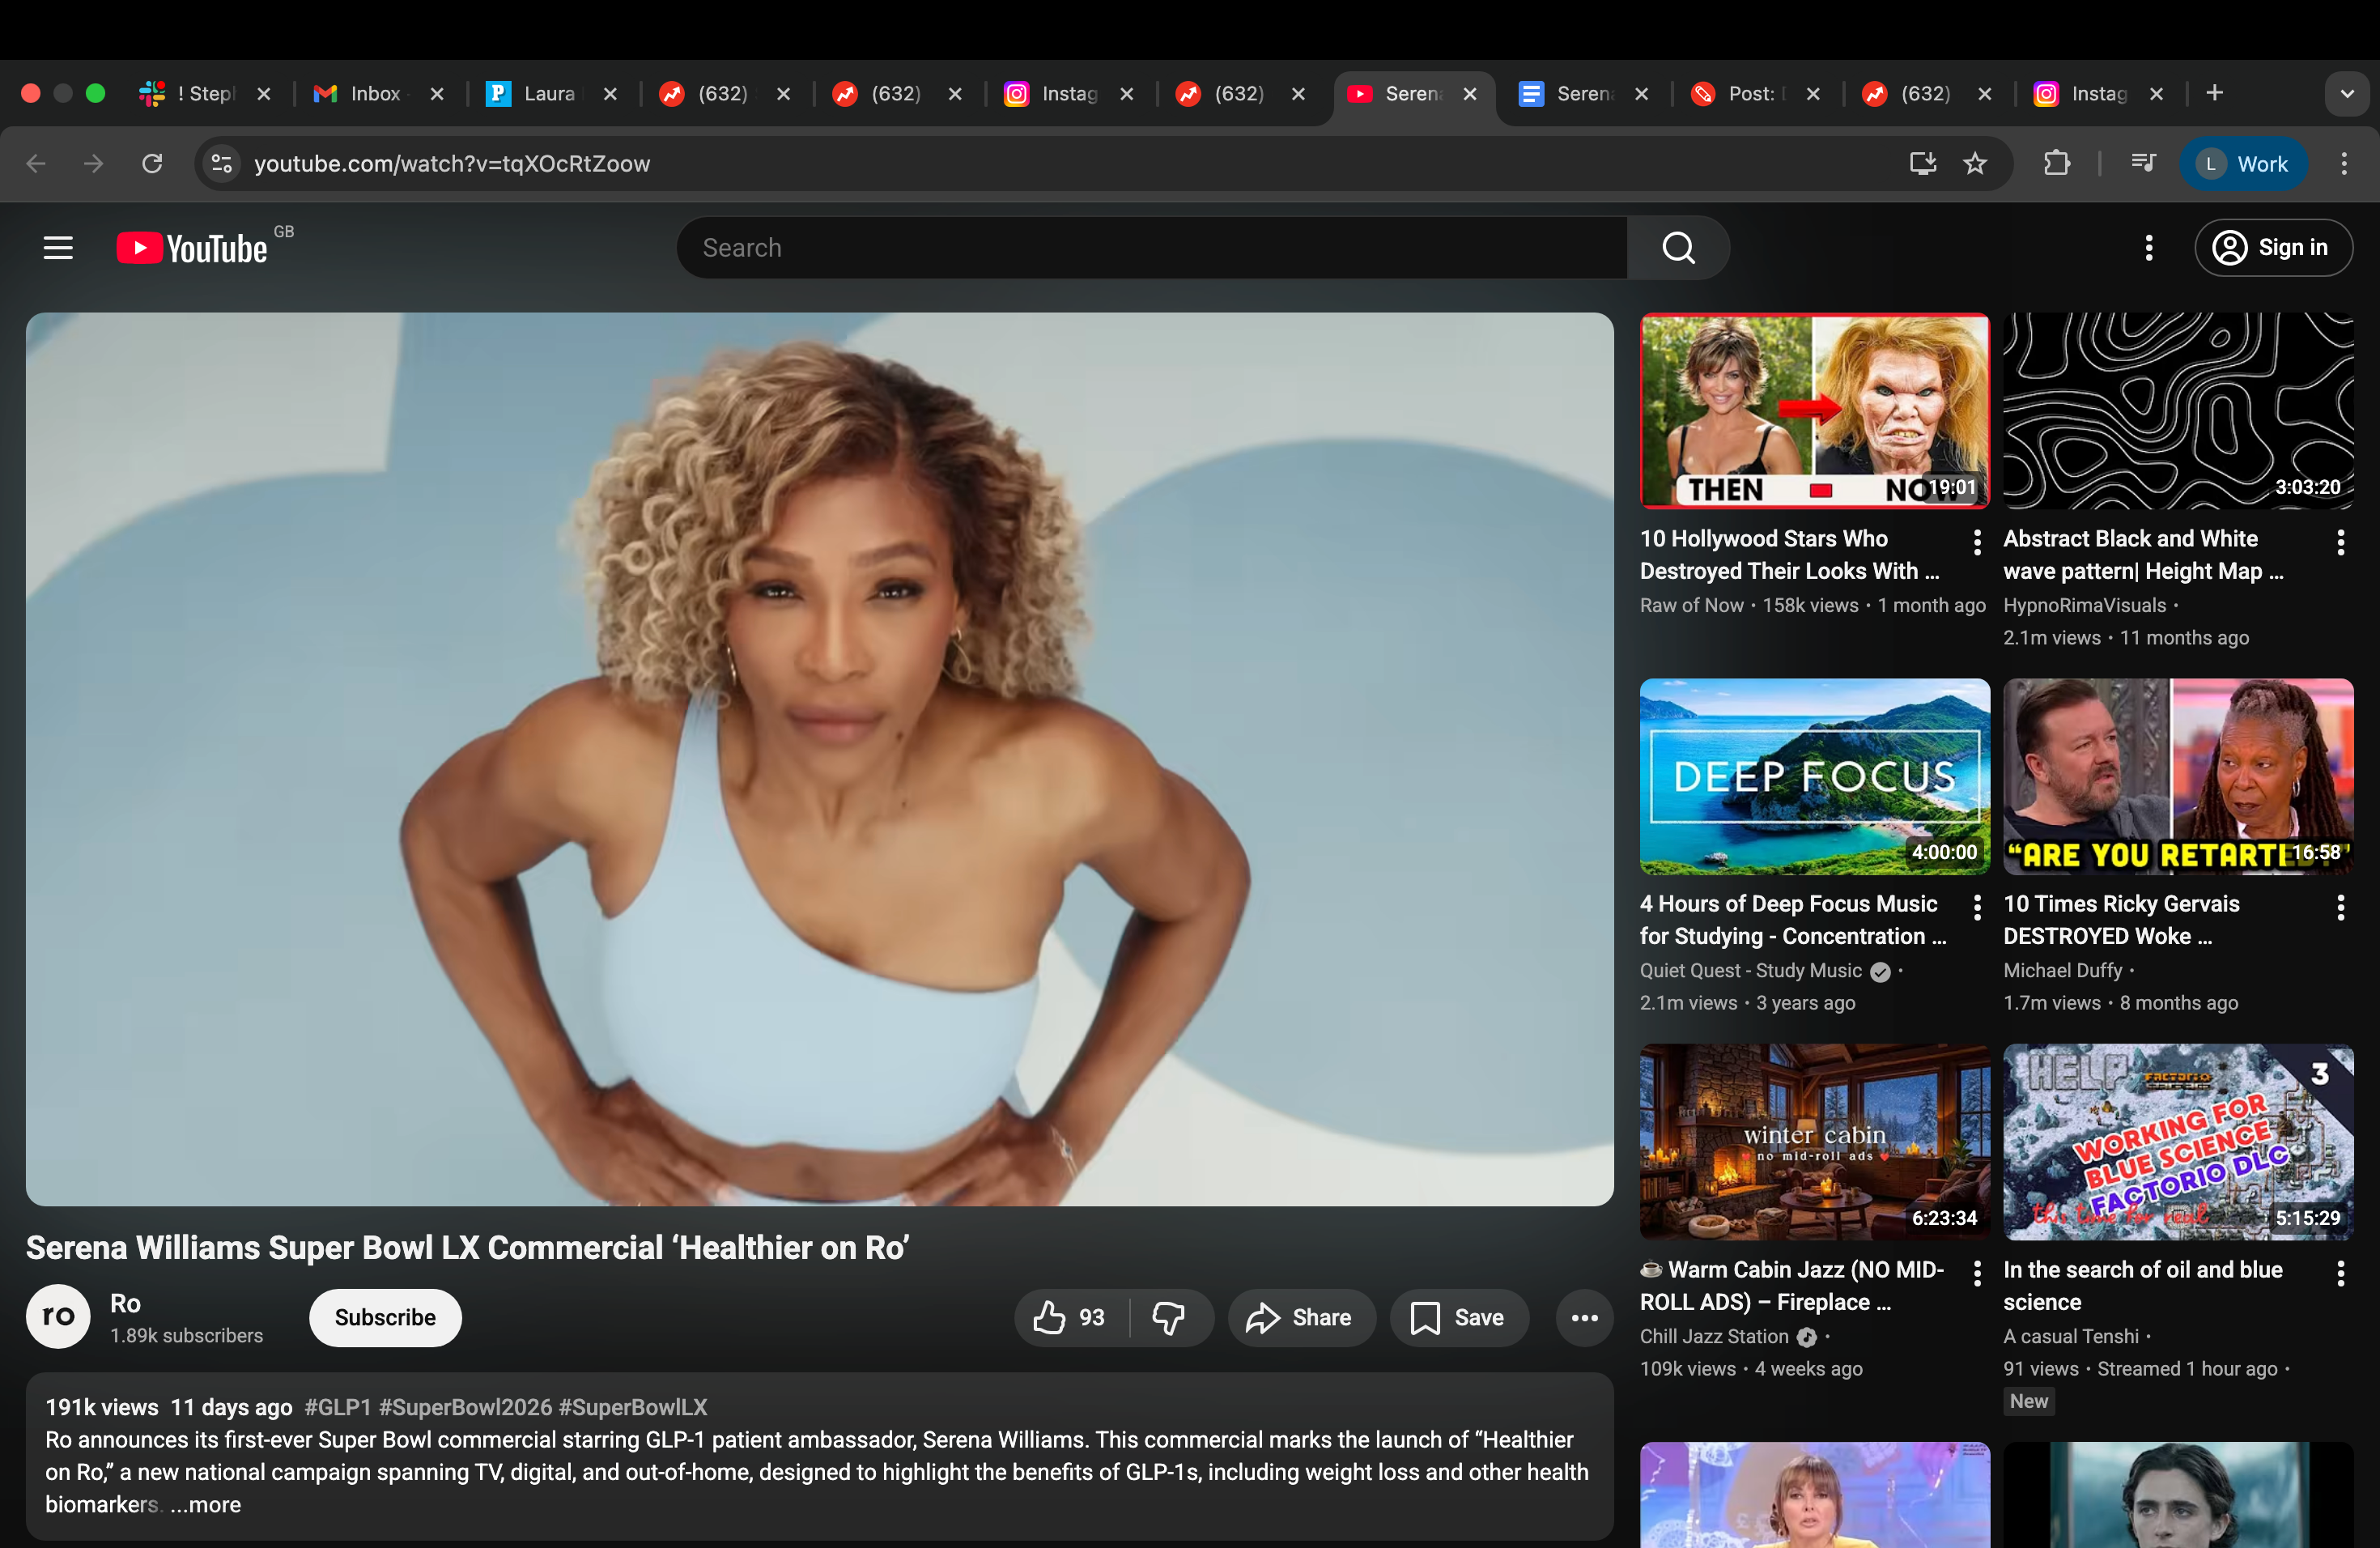2380x1548 pixels.
Task: Visit Michael Duffy channel
Action: click(2062, 971)
